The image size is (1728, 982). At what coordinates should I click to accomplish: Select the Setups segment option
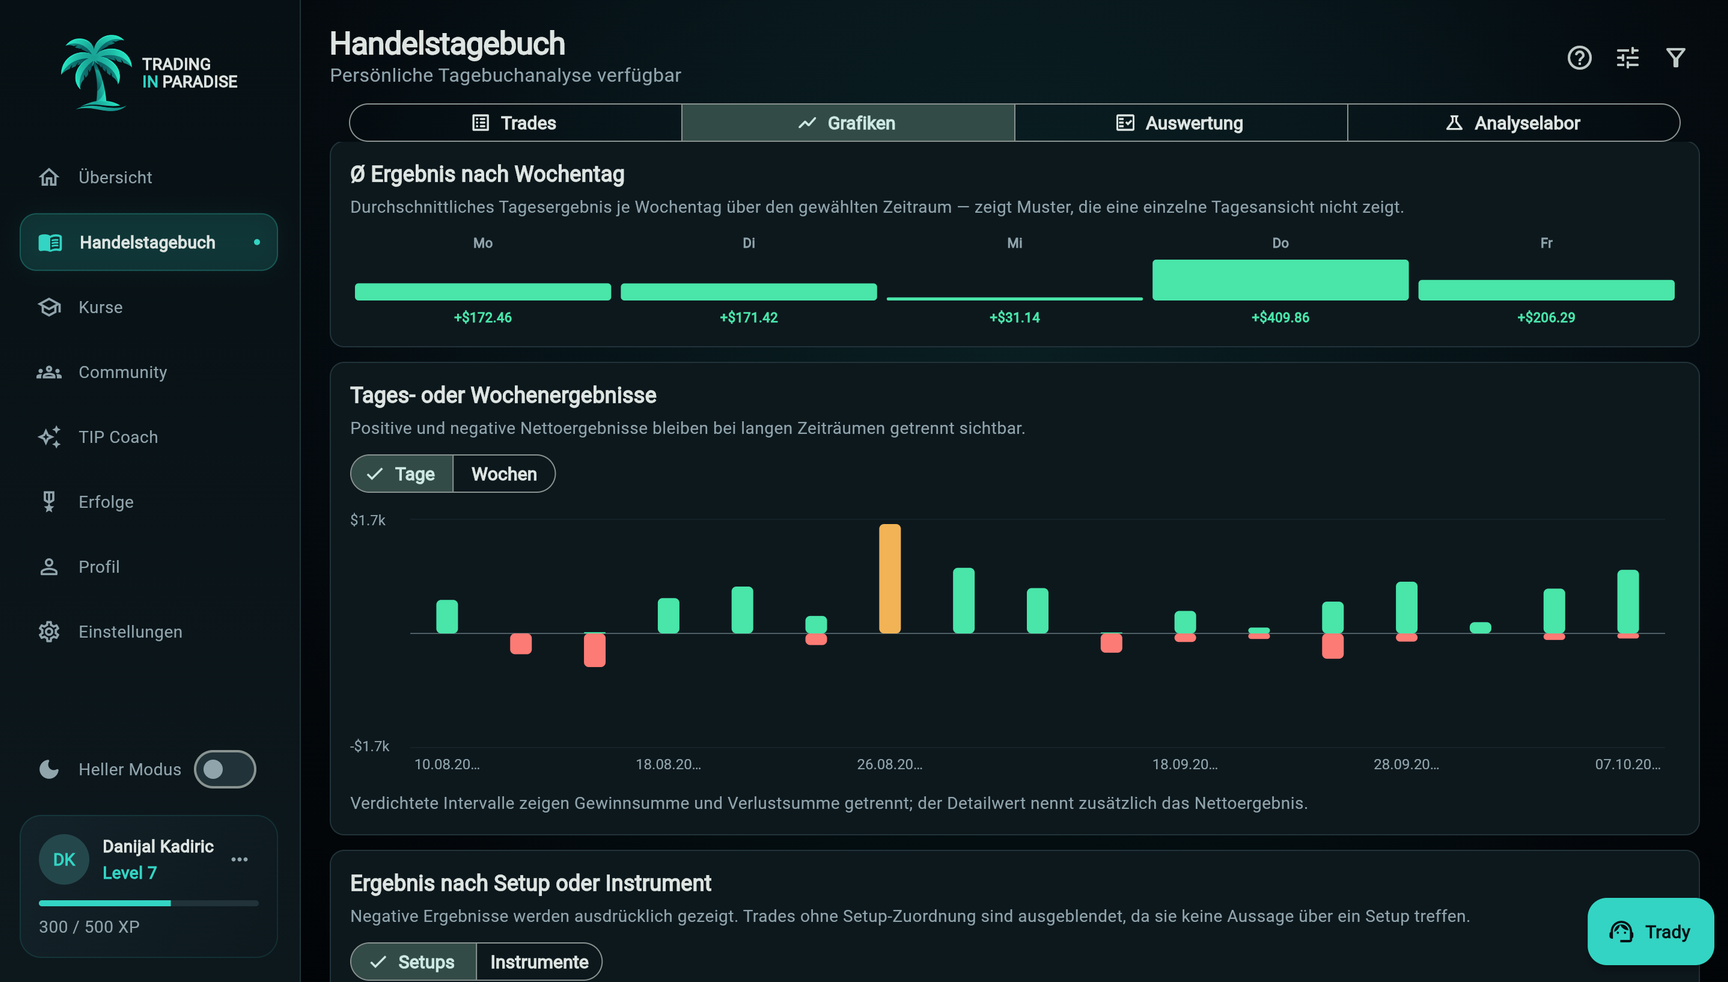pyautogui.click(x=414, y=962)
